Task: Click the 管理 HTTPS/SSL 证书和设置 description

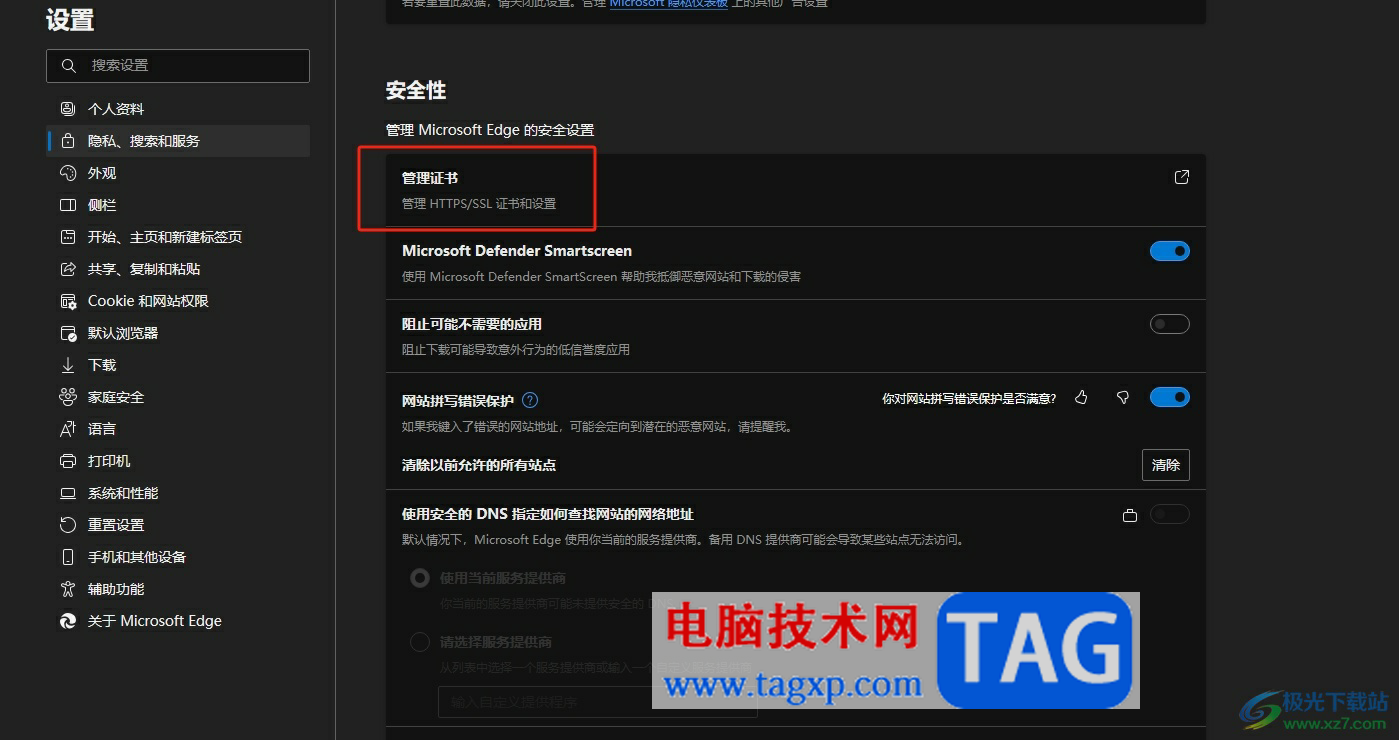Action: pyautogui.click(x=479, y=204)
